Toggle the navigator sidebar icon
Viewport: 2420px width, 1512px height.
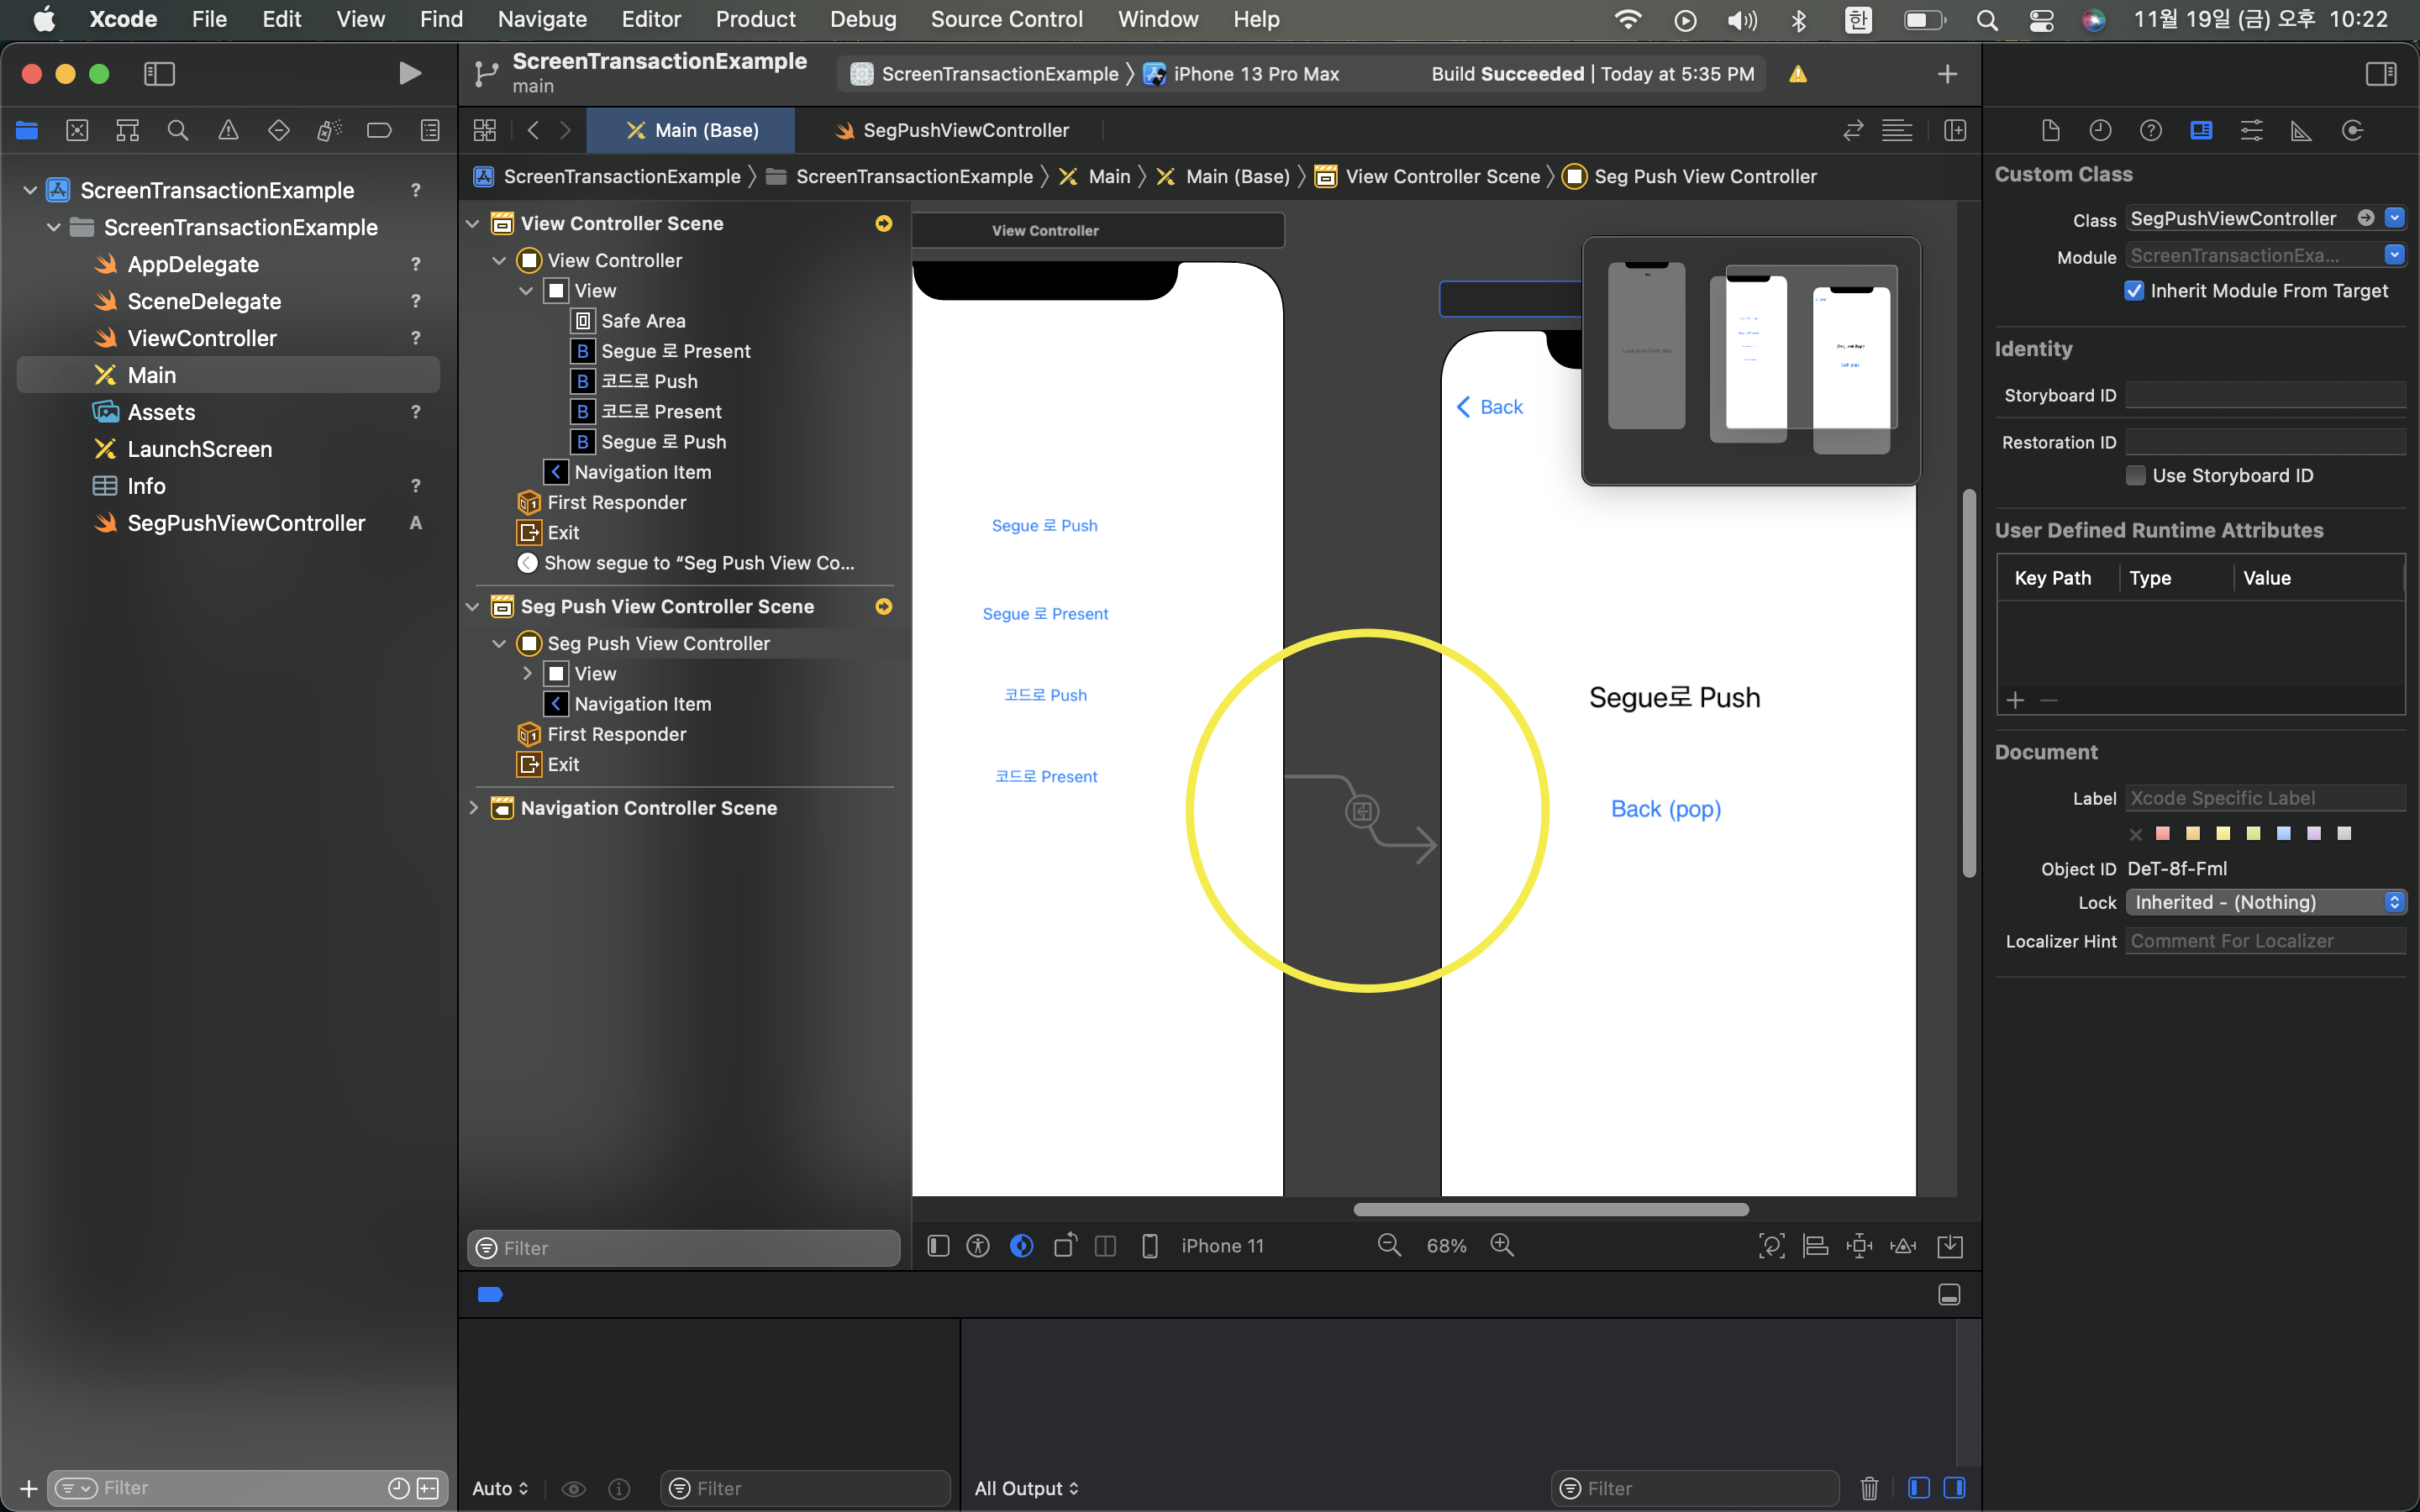159,74
